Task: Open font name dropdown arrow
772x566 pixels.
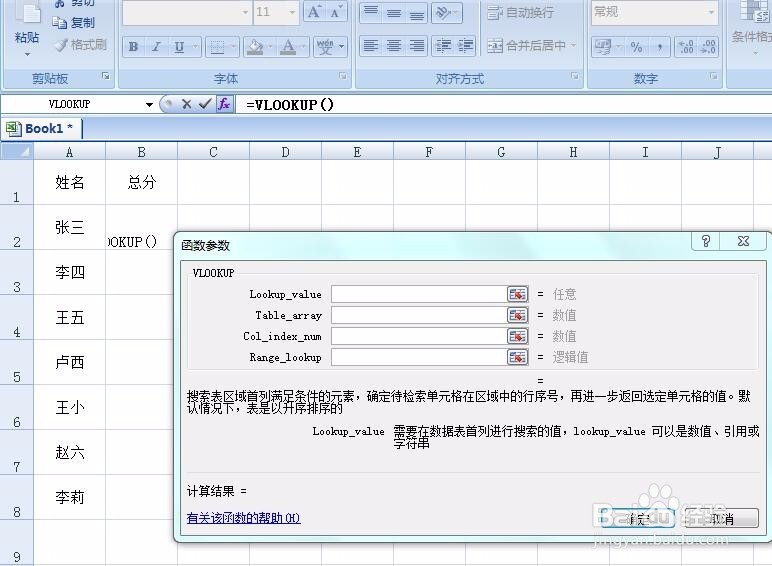Action: [245, 12]
